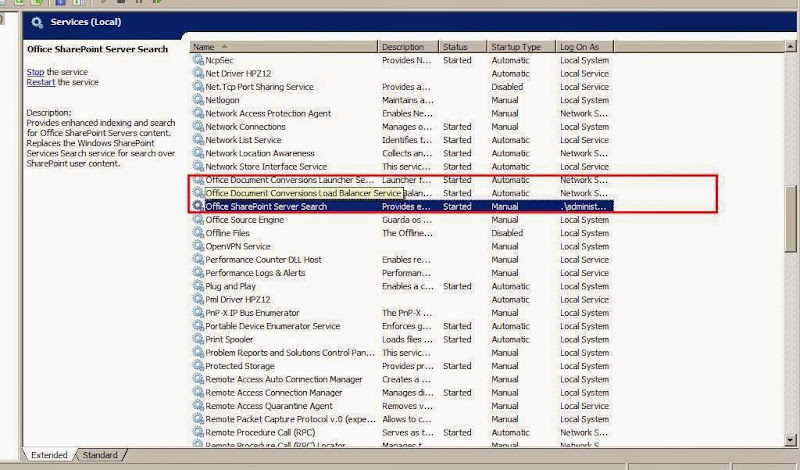Select the Network List Service gear icon
The height and width of the screenshot is (470, 800).
pyautogui.click(x=197, y=139)
